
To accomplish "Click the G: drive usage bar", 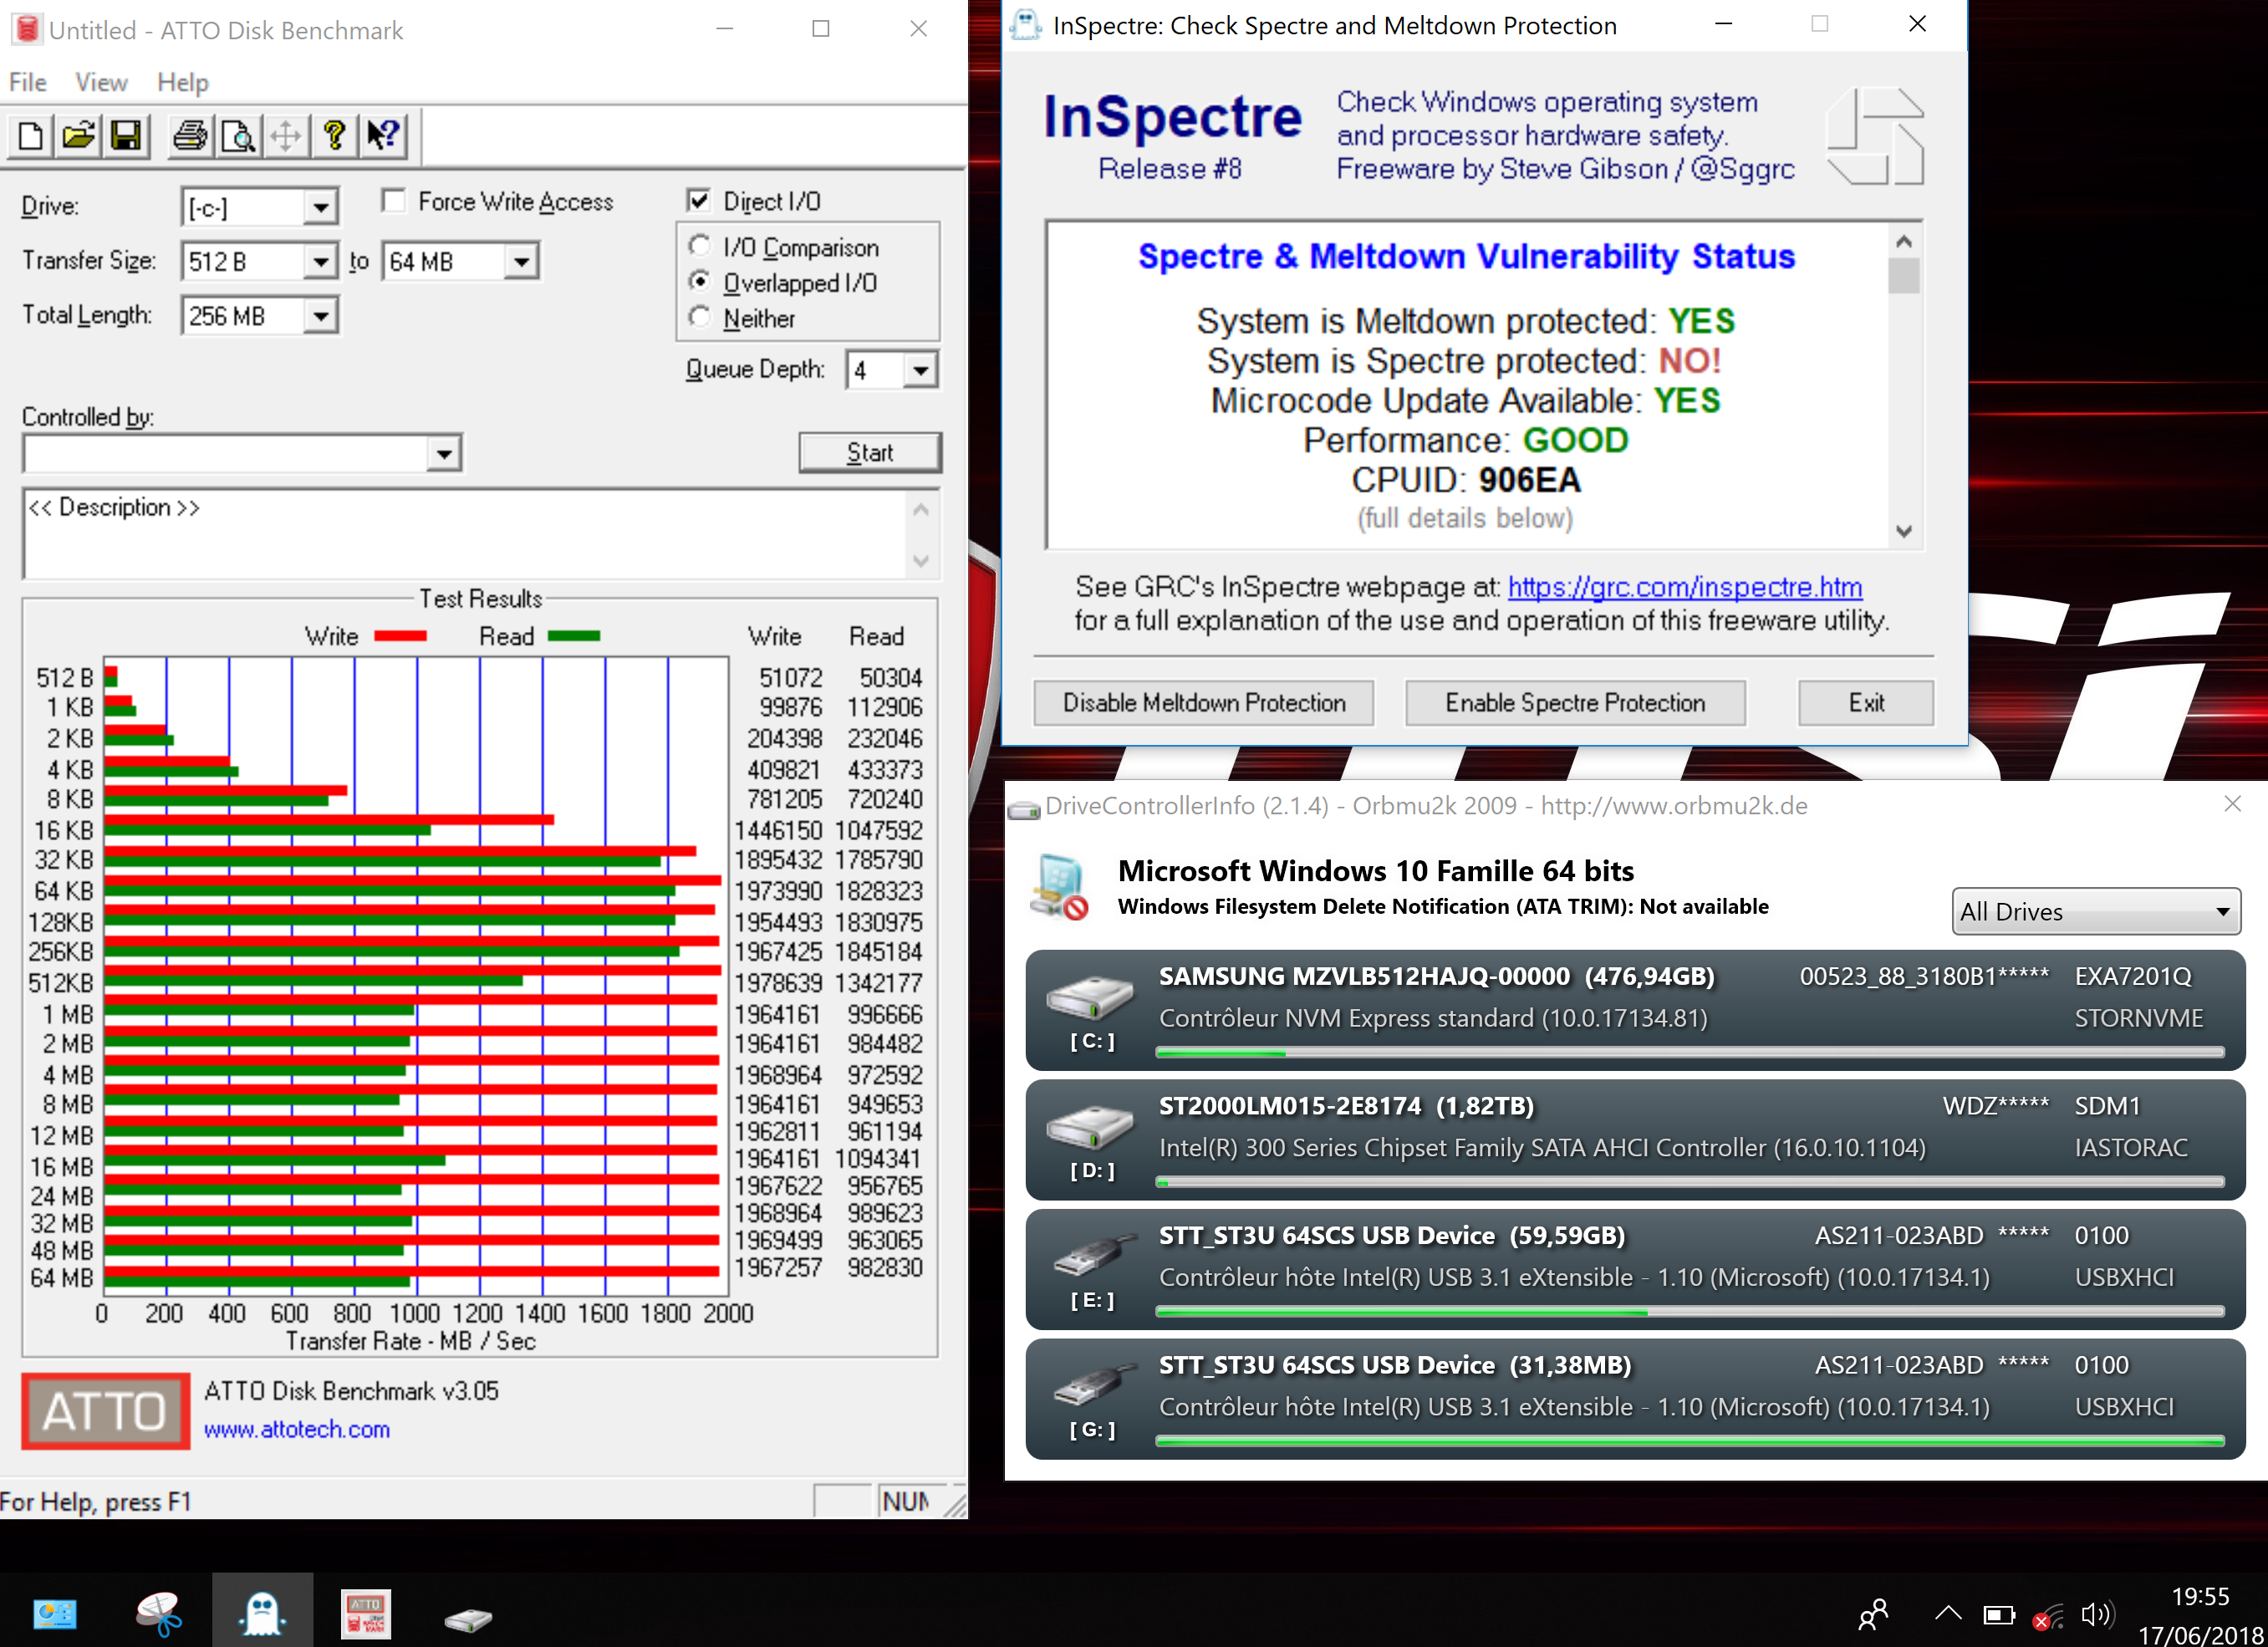I will (x=1690, y=1441).
